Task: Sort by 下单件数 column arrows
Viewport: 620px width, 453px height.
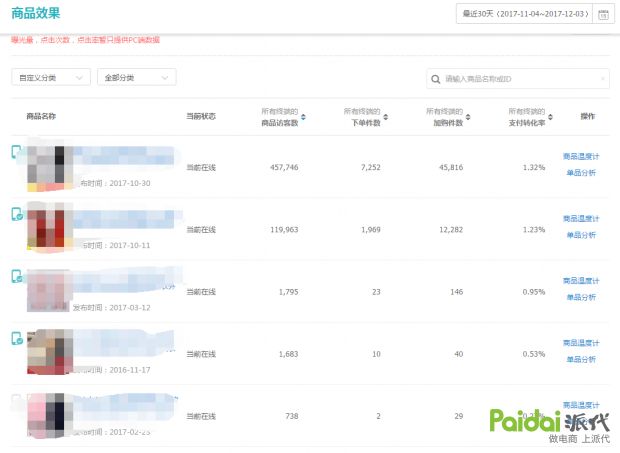Action: click(x=386, y=117)
